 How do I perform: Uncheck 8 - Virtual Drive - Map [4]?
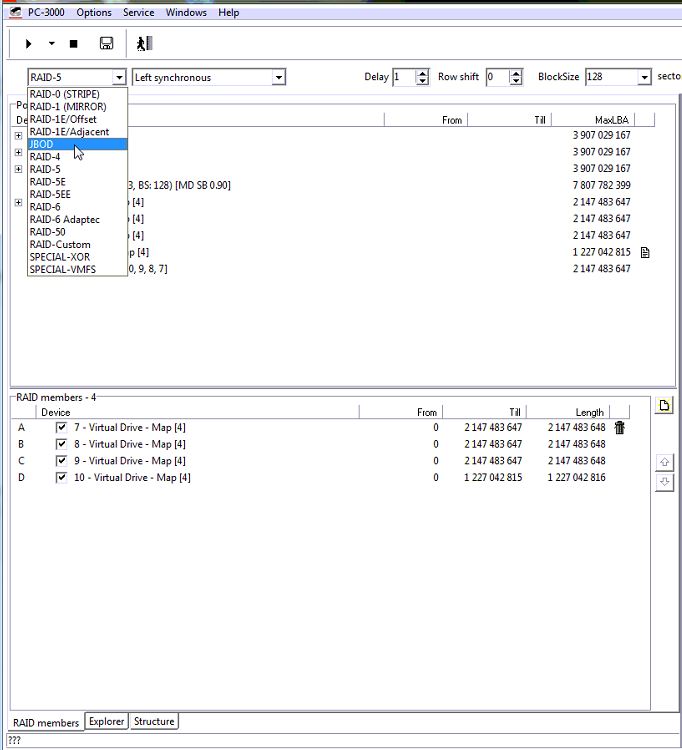[x=61, y=444]
